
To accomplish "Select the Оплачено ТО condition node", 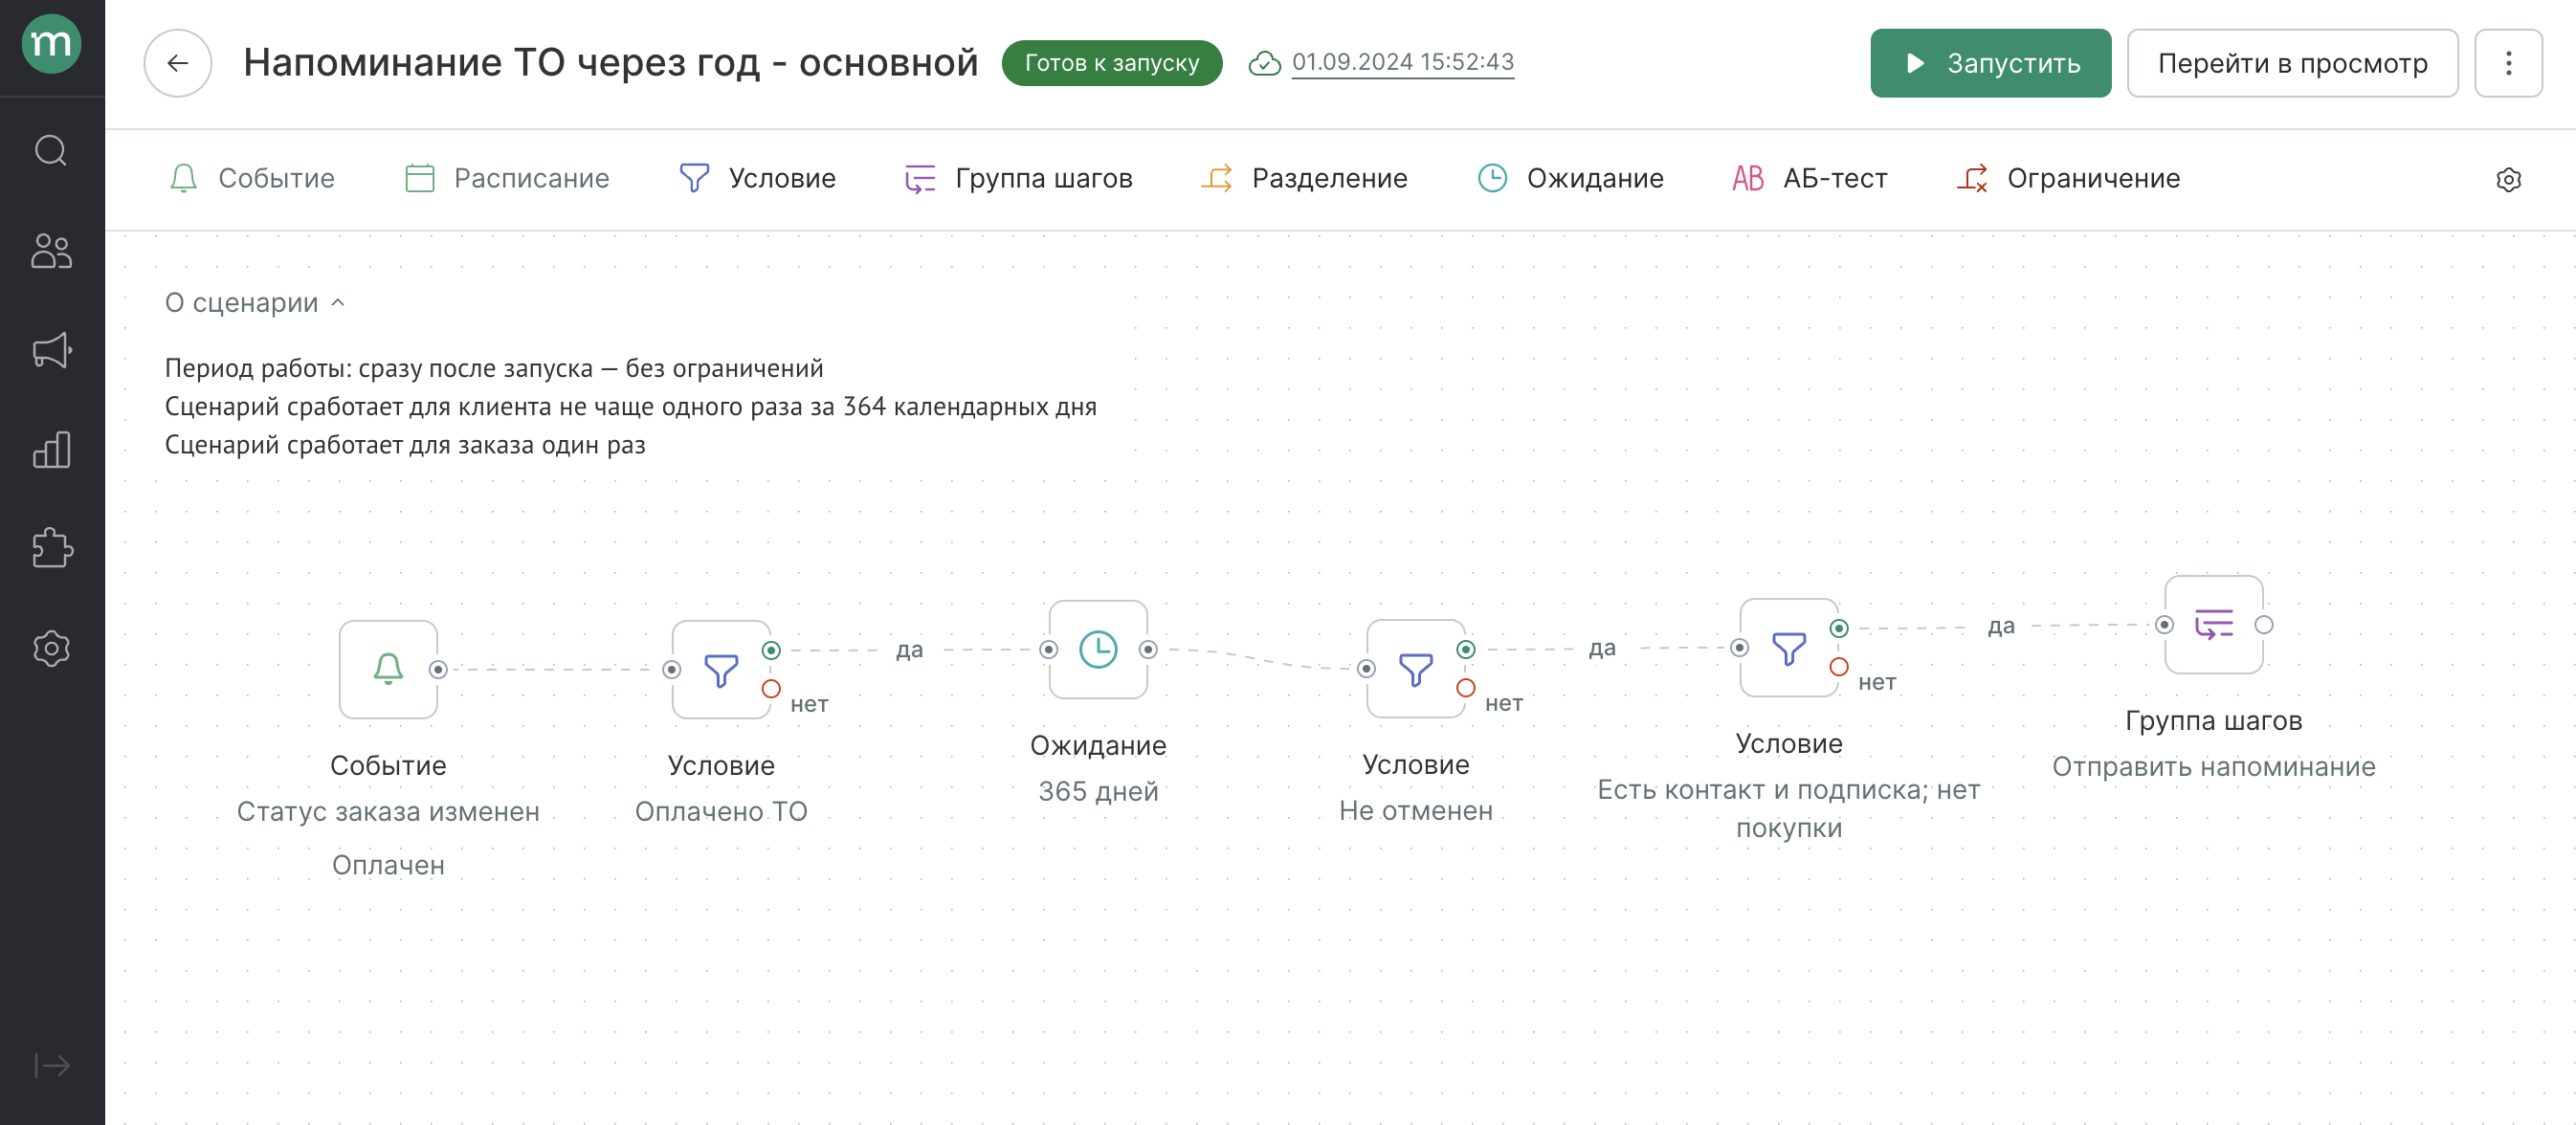I will [721, 669].
